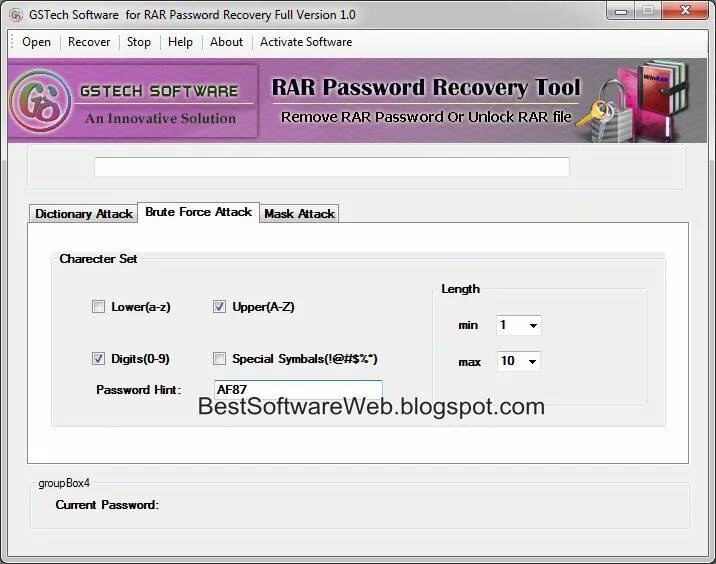The width and height of the screenshot is (716, 564).
Task: Click Recover in the toolbar
Action: pos(89,42)
